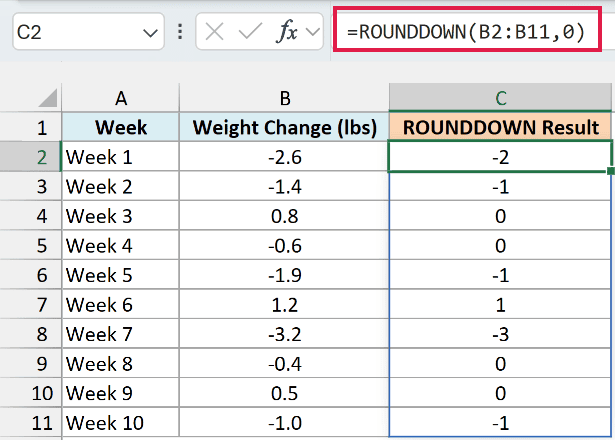615x440 pixels.
Task: Select row 2 header
Action: (x=31, y=156)
